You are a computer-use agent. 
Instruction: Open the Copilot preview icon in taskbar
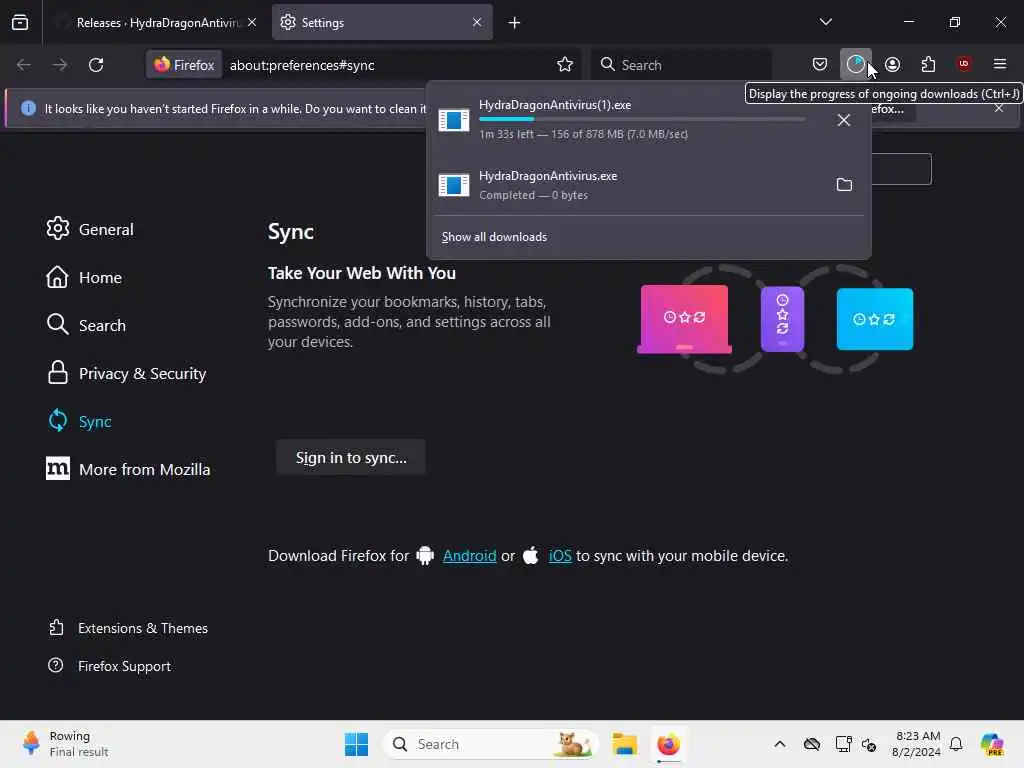pos(992,744)
